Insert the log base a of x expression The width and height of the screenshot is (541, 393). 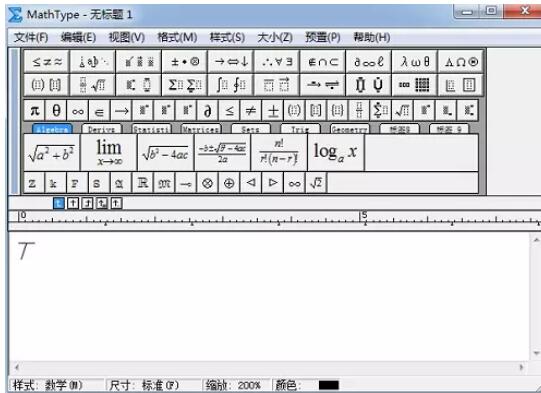[x=336, y=153]
